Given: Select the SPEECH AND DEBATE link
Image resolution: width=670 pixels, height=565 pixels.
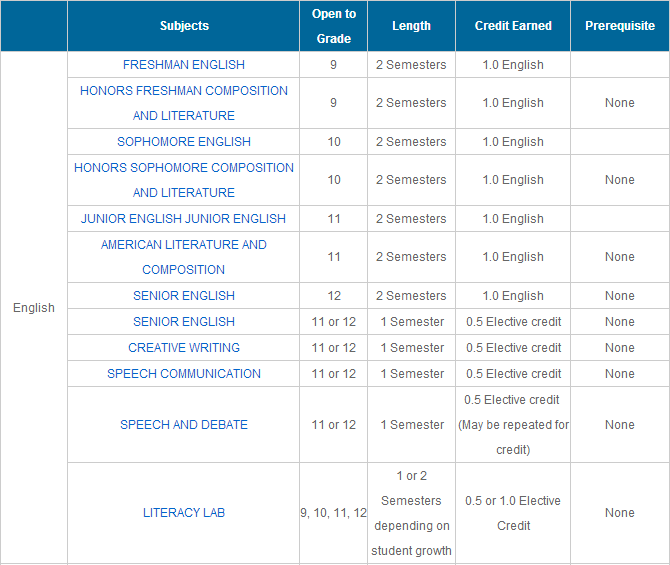Looking at the screenshot, I should point(183,425).
